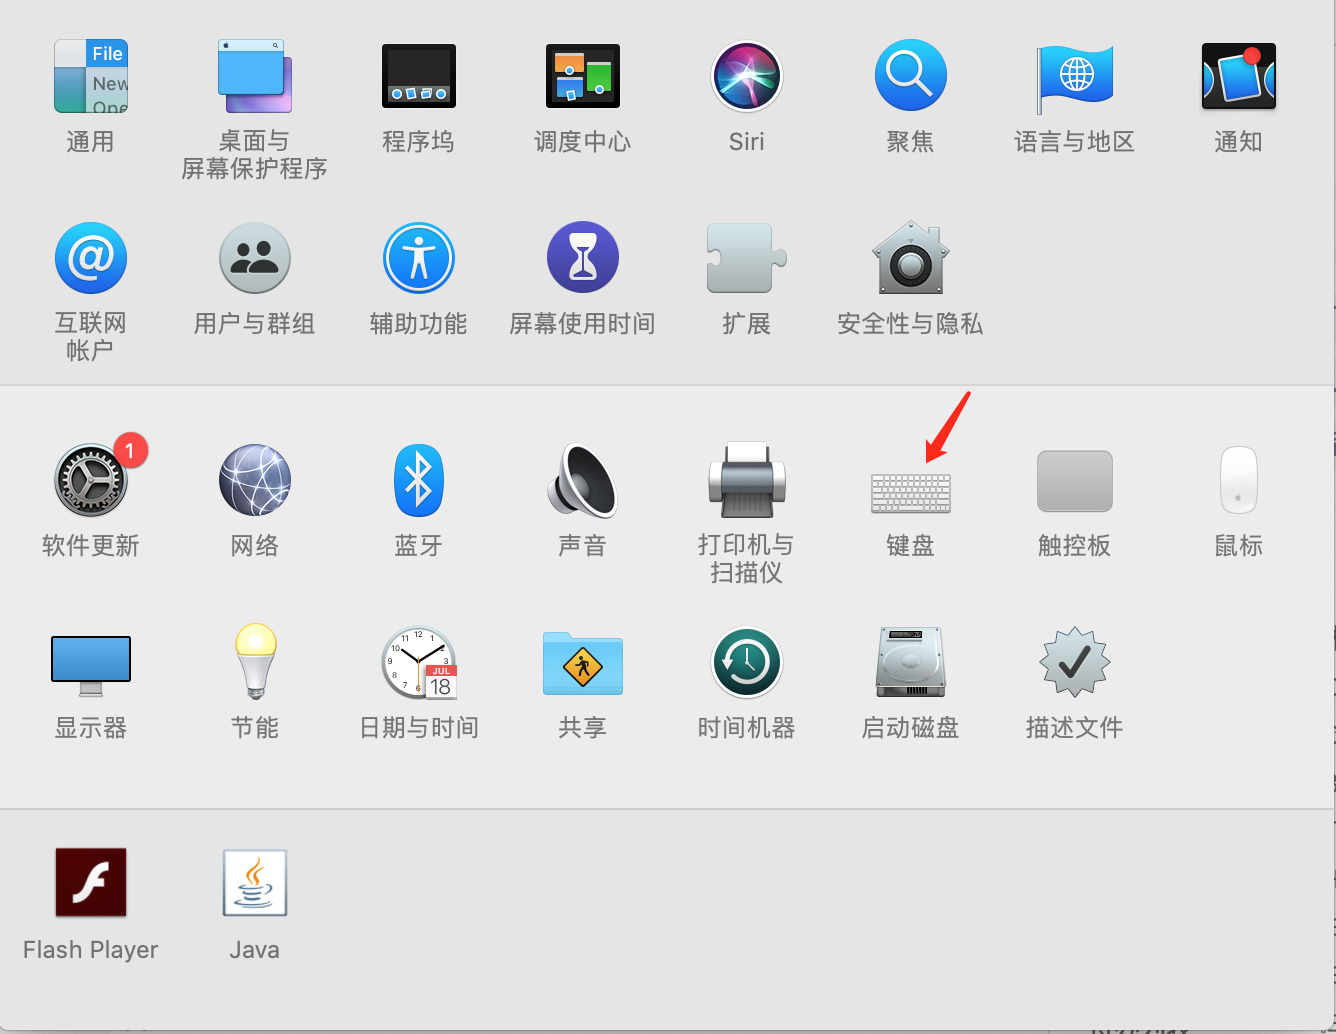Viewport: 1336px width, 1034px height.
Task: Open 聚焦 (Spotlight) preferences
Action: coord(910,75)
